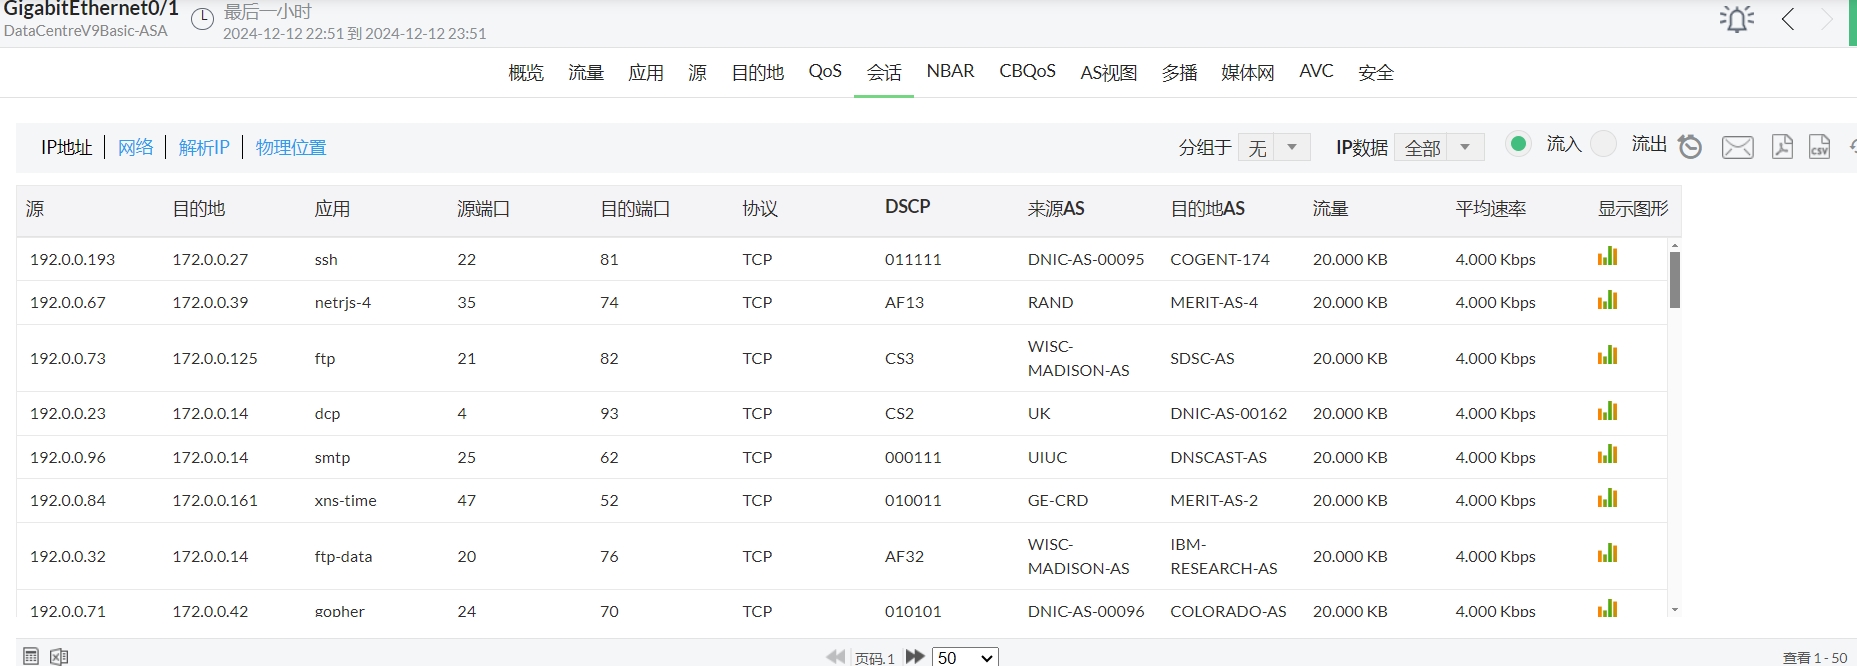The height and width of the screenshot is (666, 1857).
Task: Open the rows-per-page dropdown showing 50
Action: (965, 657)
